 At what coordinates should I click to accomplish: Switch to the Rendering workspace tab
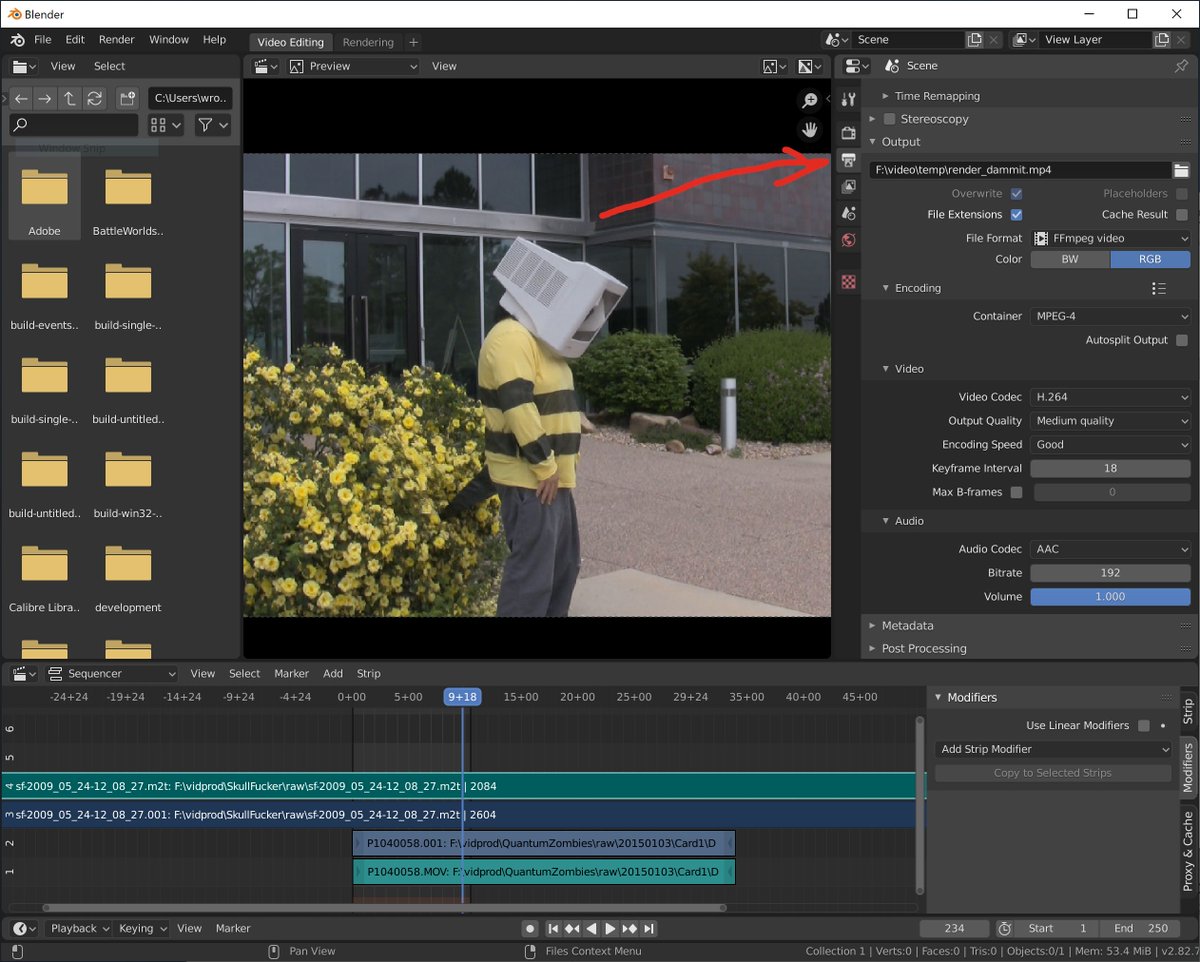368,42
